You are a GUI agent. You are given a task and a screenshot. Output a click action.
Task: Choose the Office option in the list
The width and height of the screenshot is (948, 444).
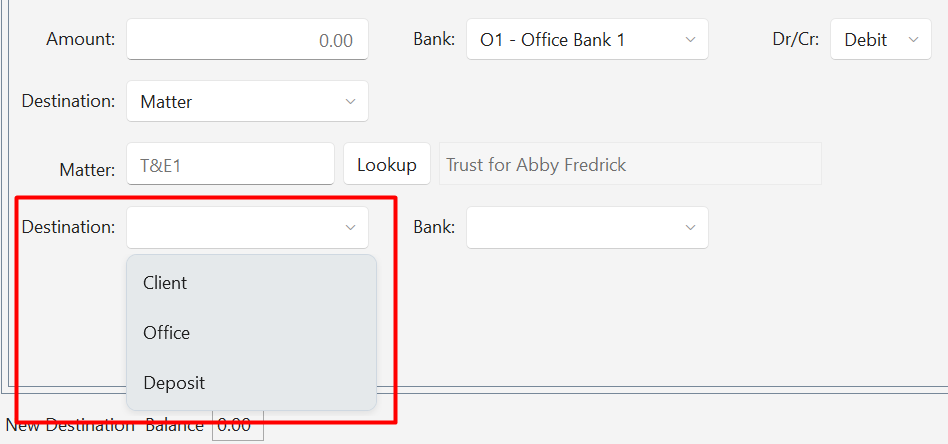(x=167, y=333)
